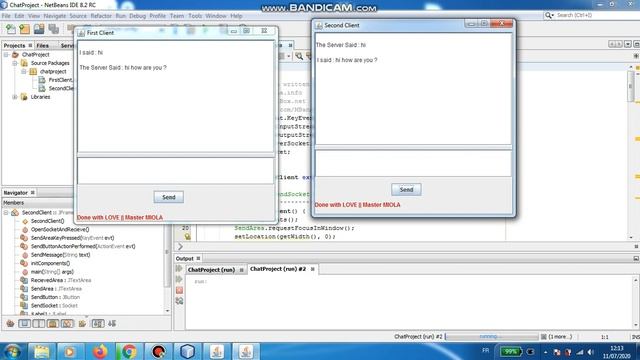Click the Re-run icon in Output panel

(x=179, y=269)
